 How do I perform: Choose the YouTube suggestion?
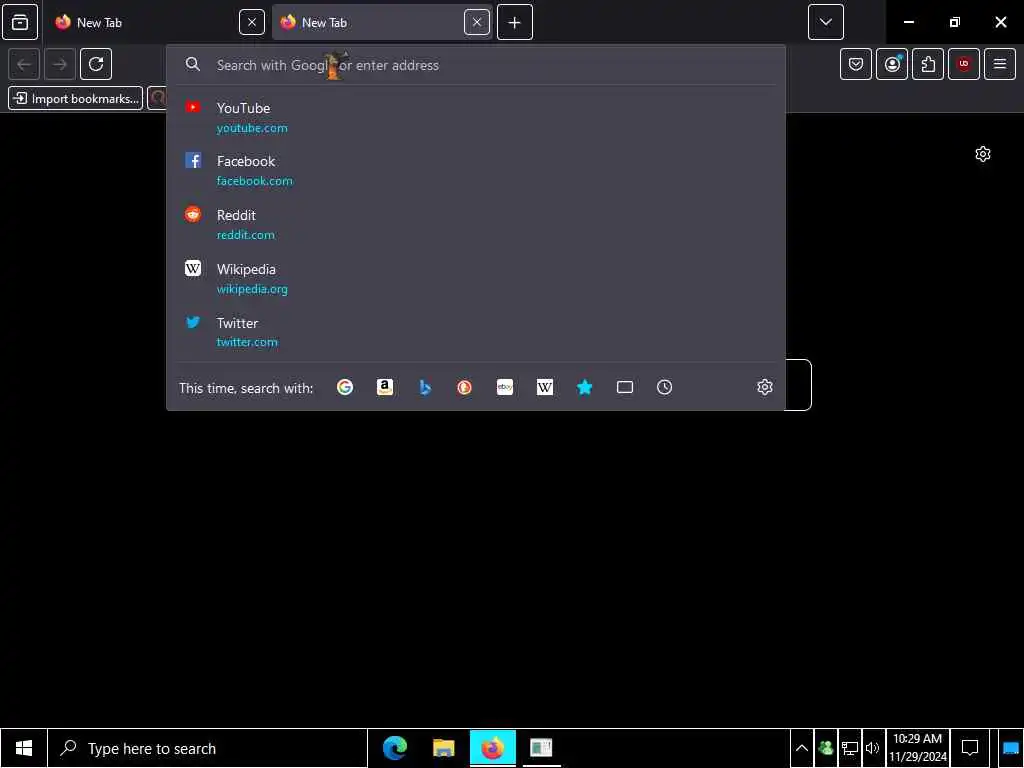pyautogui.click(x=475, y=117)
